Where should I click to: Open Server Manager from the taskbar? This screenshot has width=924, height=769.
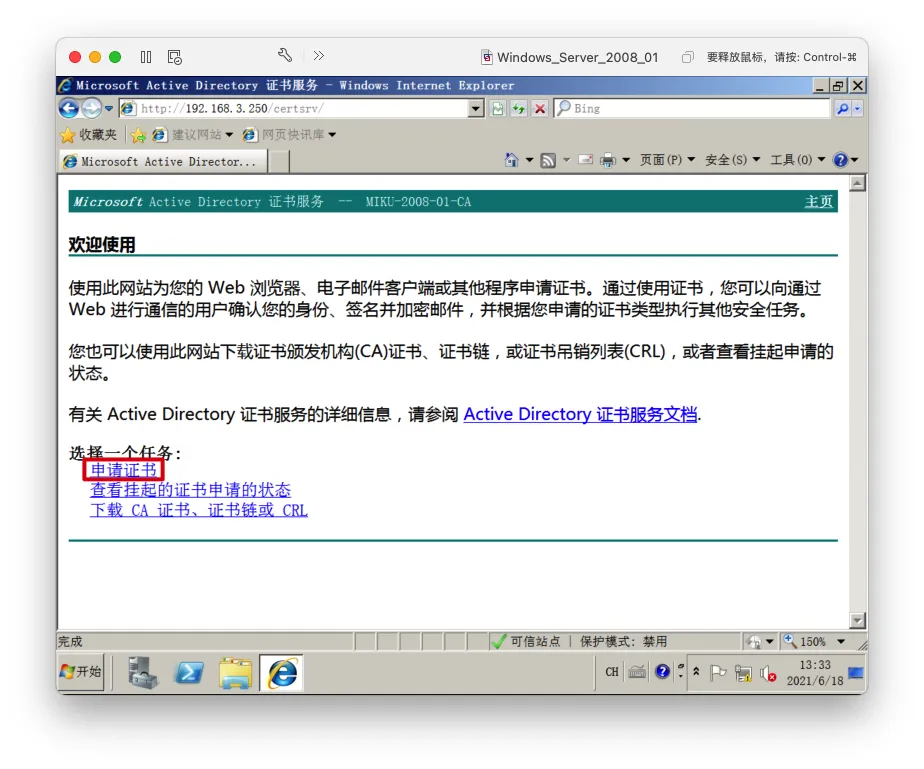(x=143, y=672)
